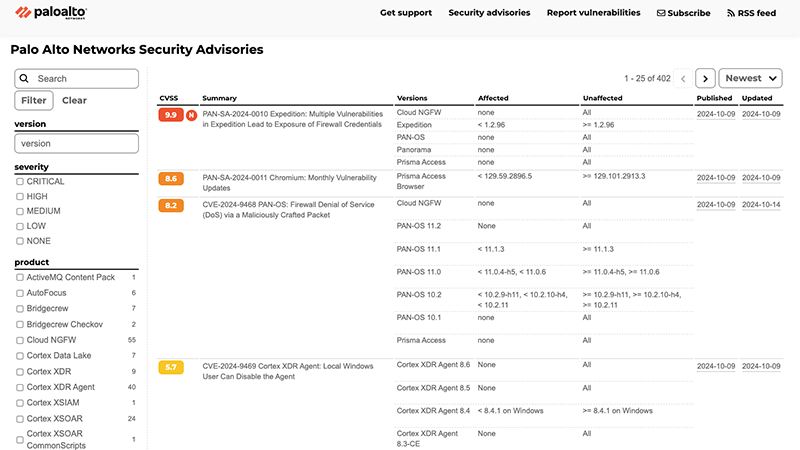Click the '>= 129.101.2913.3' unaffected cell

pos(614,176)
